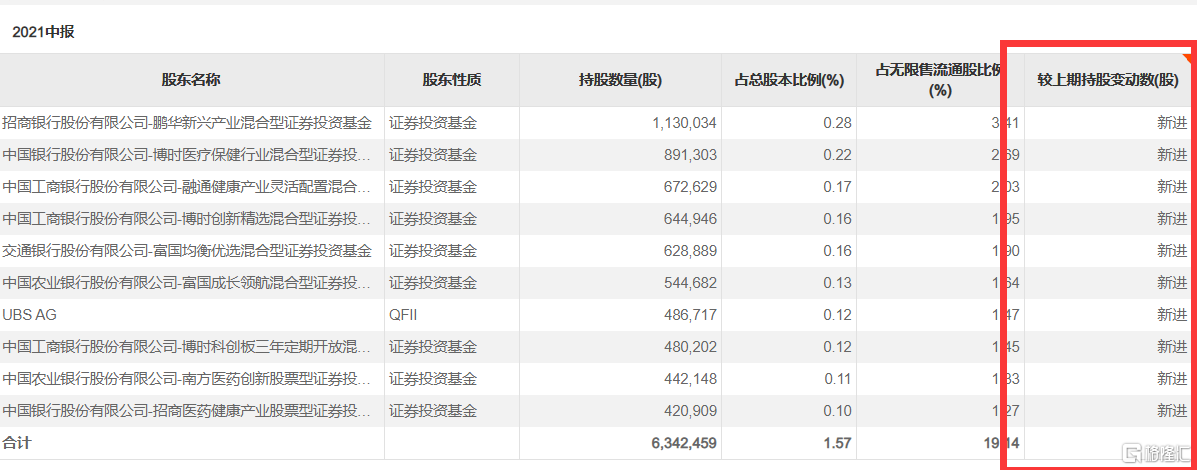1197x470 pixels.
Task: Click the 较上期持股变动数(股) column header
Action: 1108,80
